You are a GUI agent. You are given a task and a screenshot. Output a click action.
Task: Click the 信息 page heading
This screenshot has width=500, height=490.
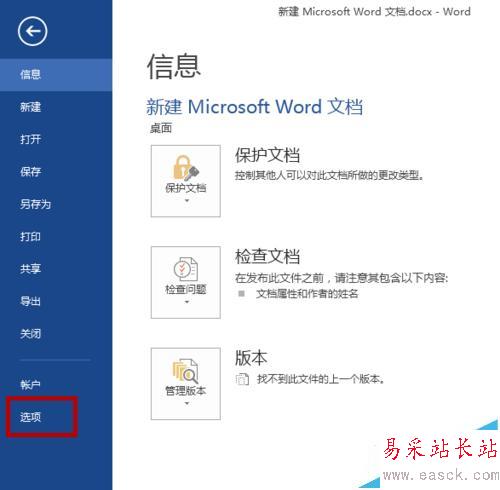tap(174, 67)
